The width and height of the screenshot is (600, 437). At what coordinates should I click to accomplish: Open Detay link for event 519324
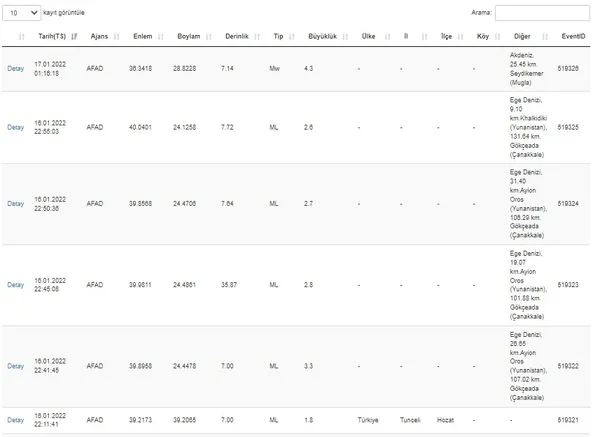click(x=15, y=203)
